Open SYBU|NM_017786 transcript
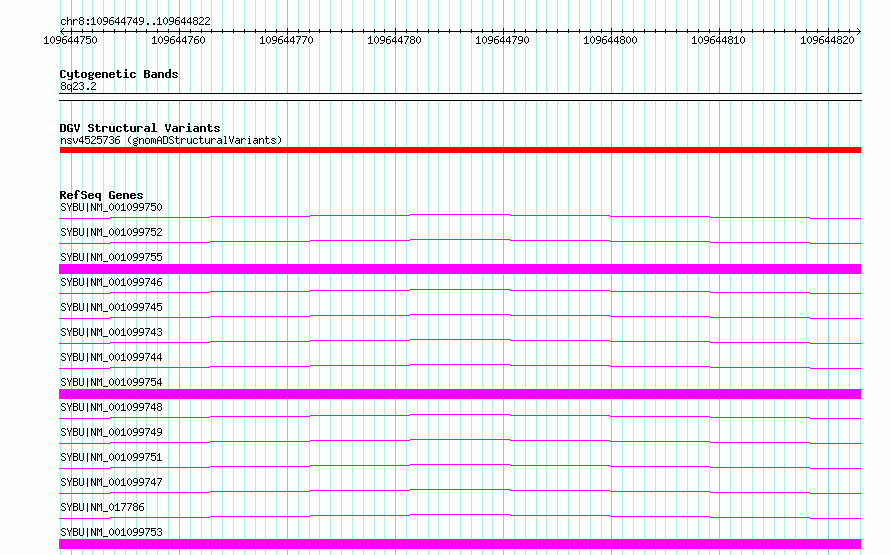Image resolution: width=890 pixels, height=555 pixels. click(x=102, y=507)
